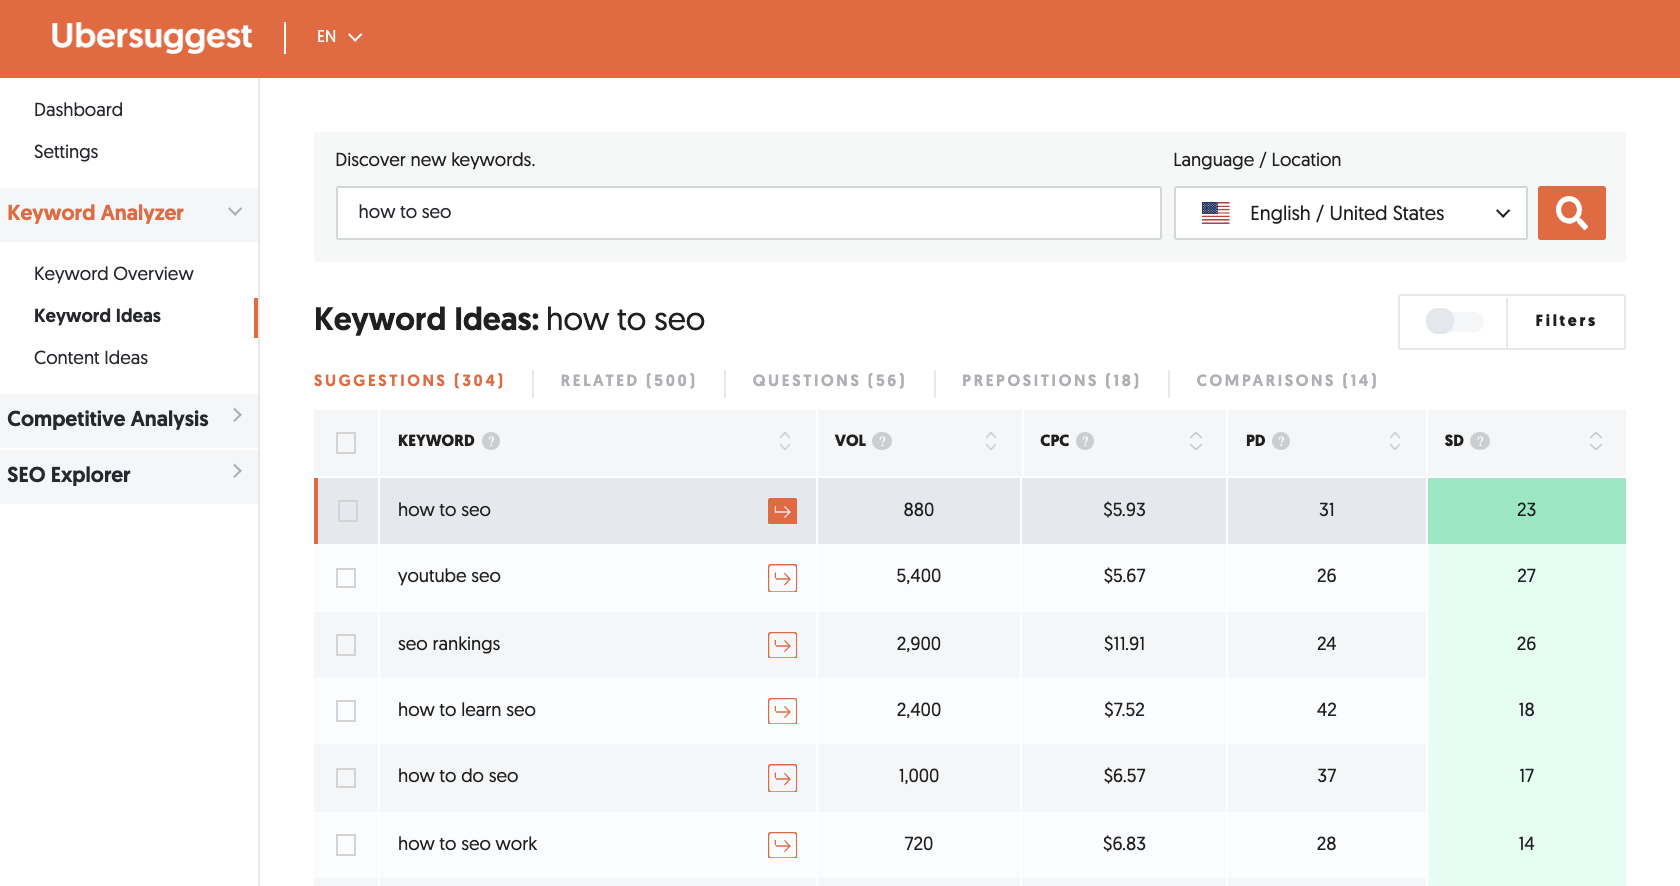Sort table by PD column arrows
1680x886 pixels.
(1395, 441)
